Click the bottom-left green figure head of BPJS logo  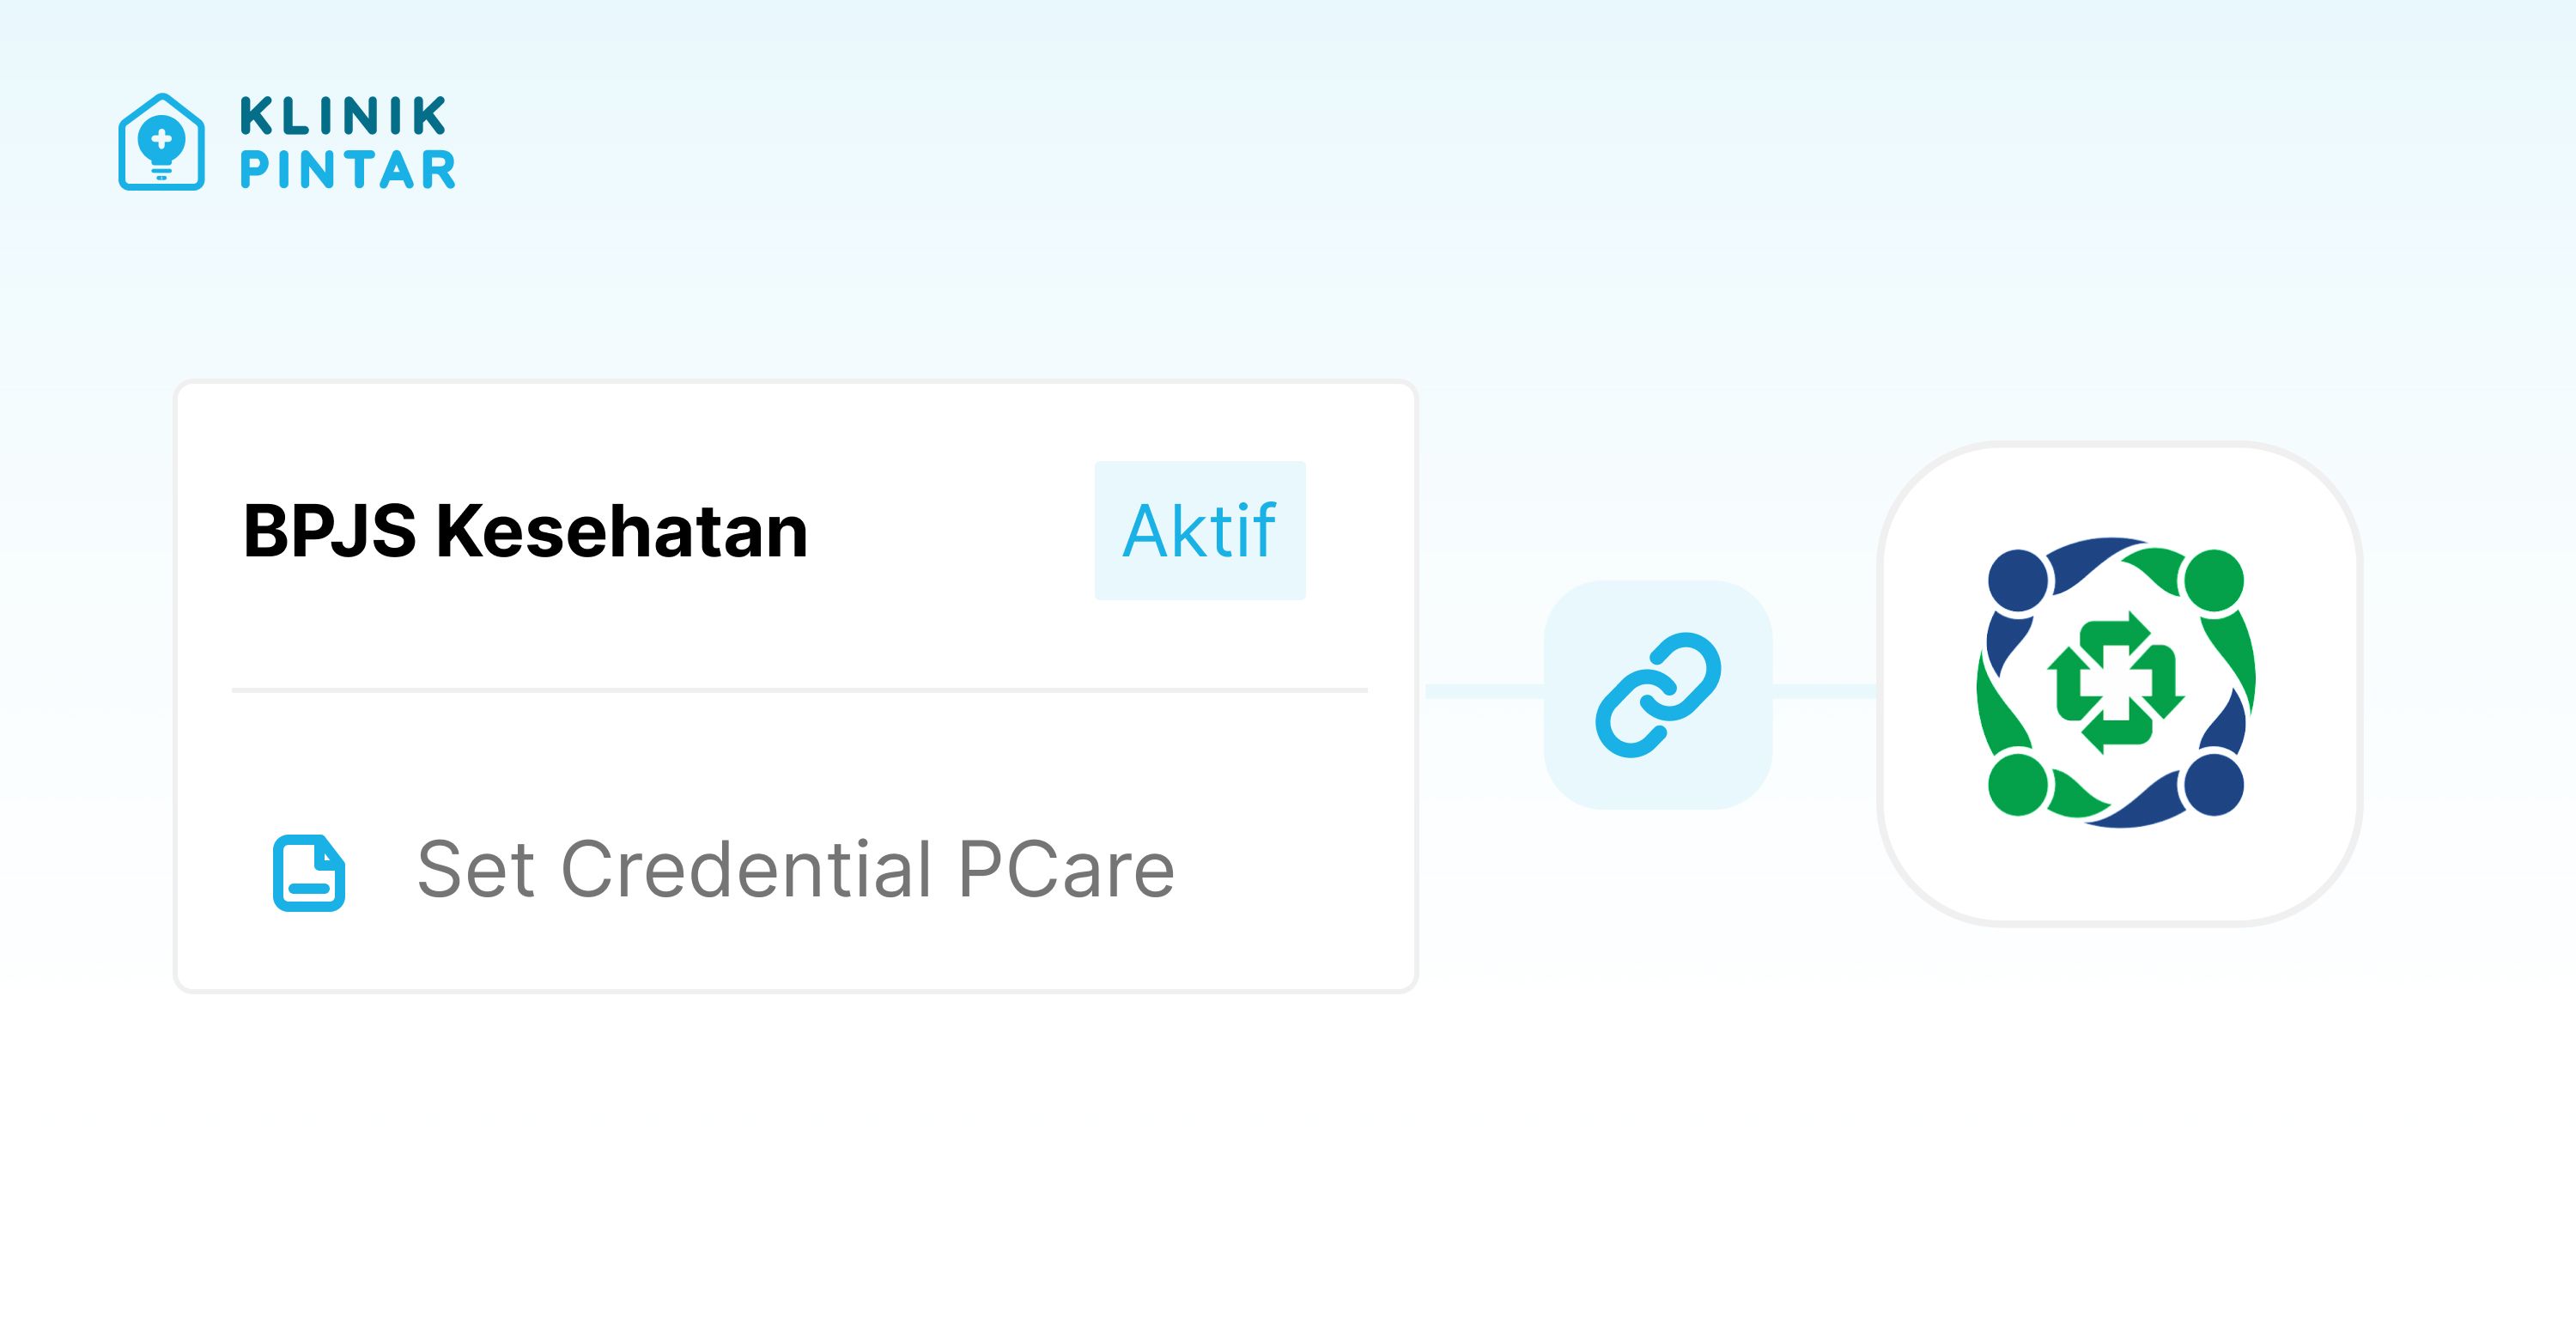(2019, 785)
